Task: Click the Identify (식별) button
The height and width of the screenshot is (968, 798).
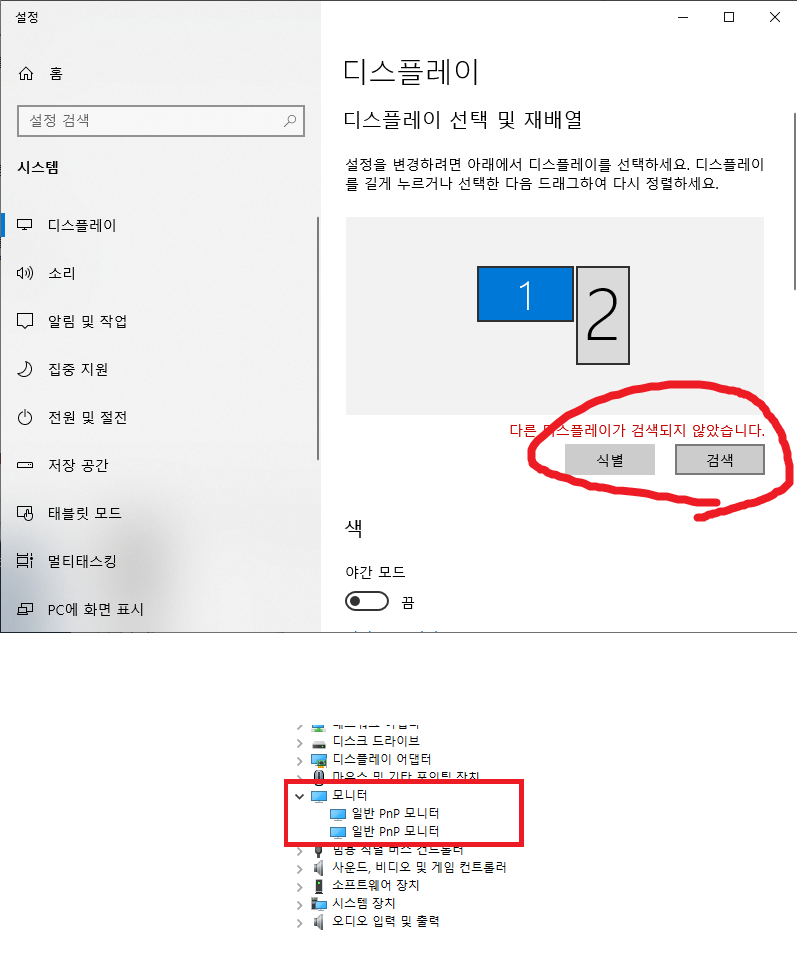Action: pyautogui.click(x=610, y=460)
